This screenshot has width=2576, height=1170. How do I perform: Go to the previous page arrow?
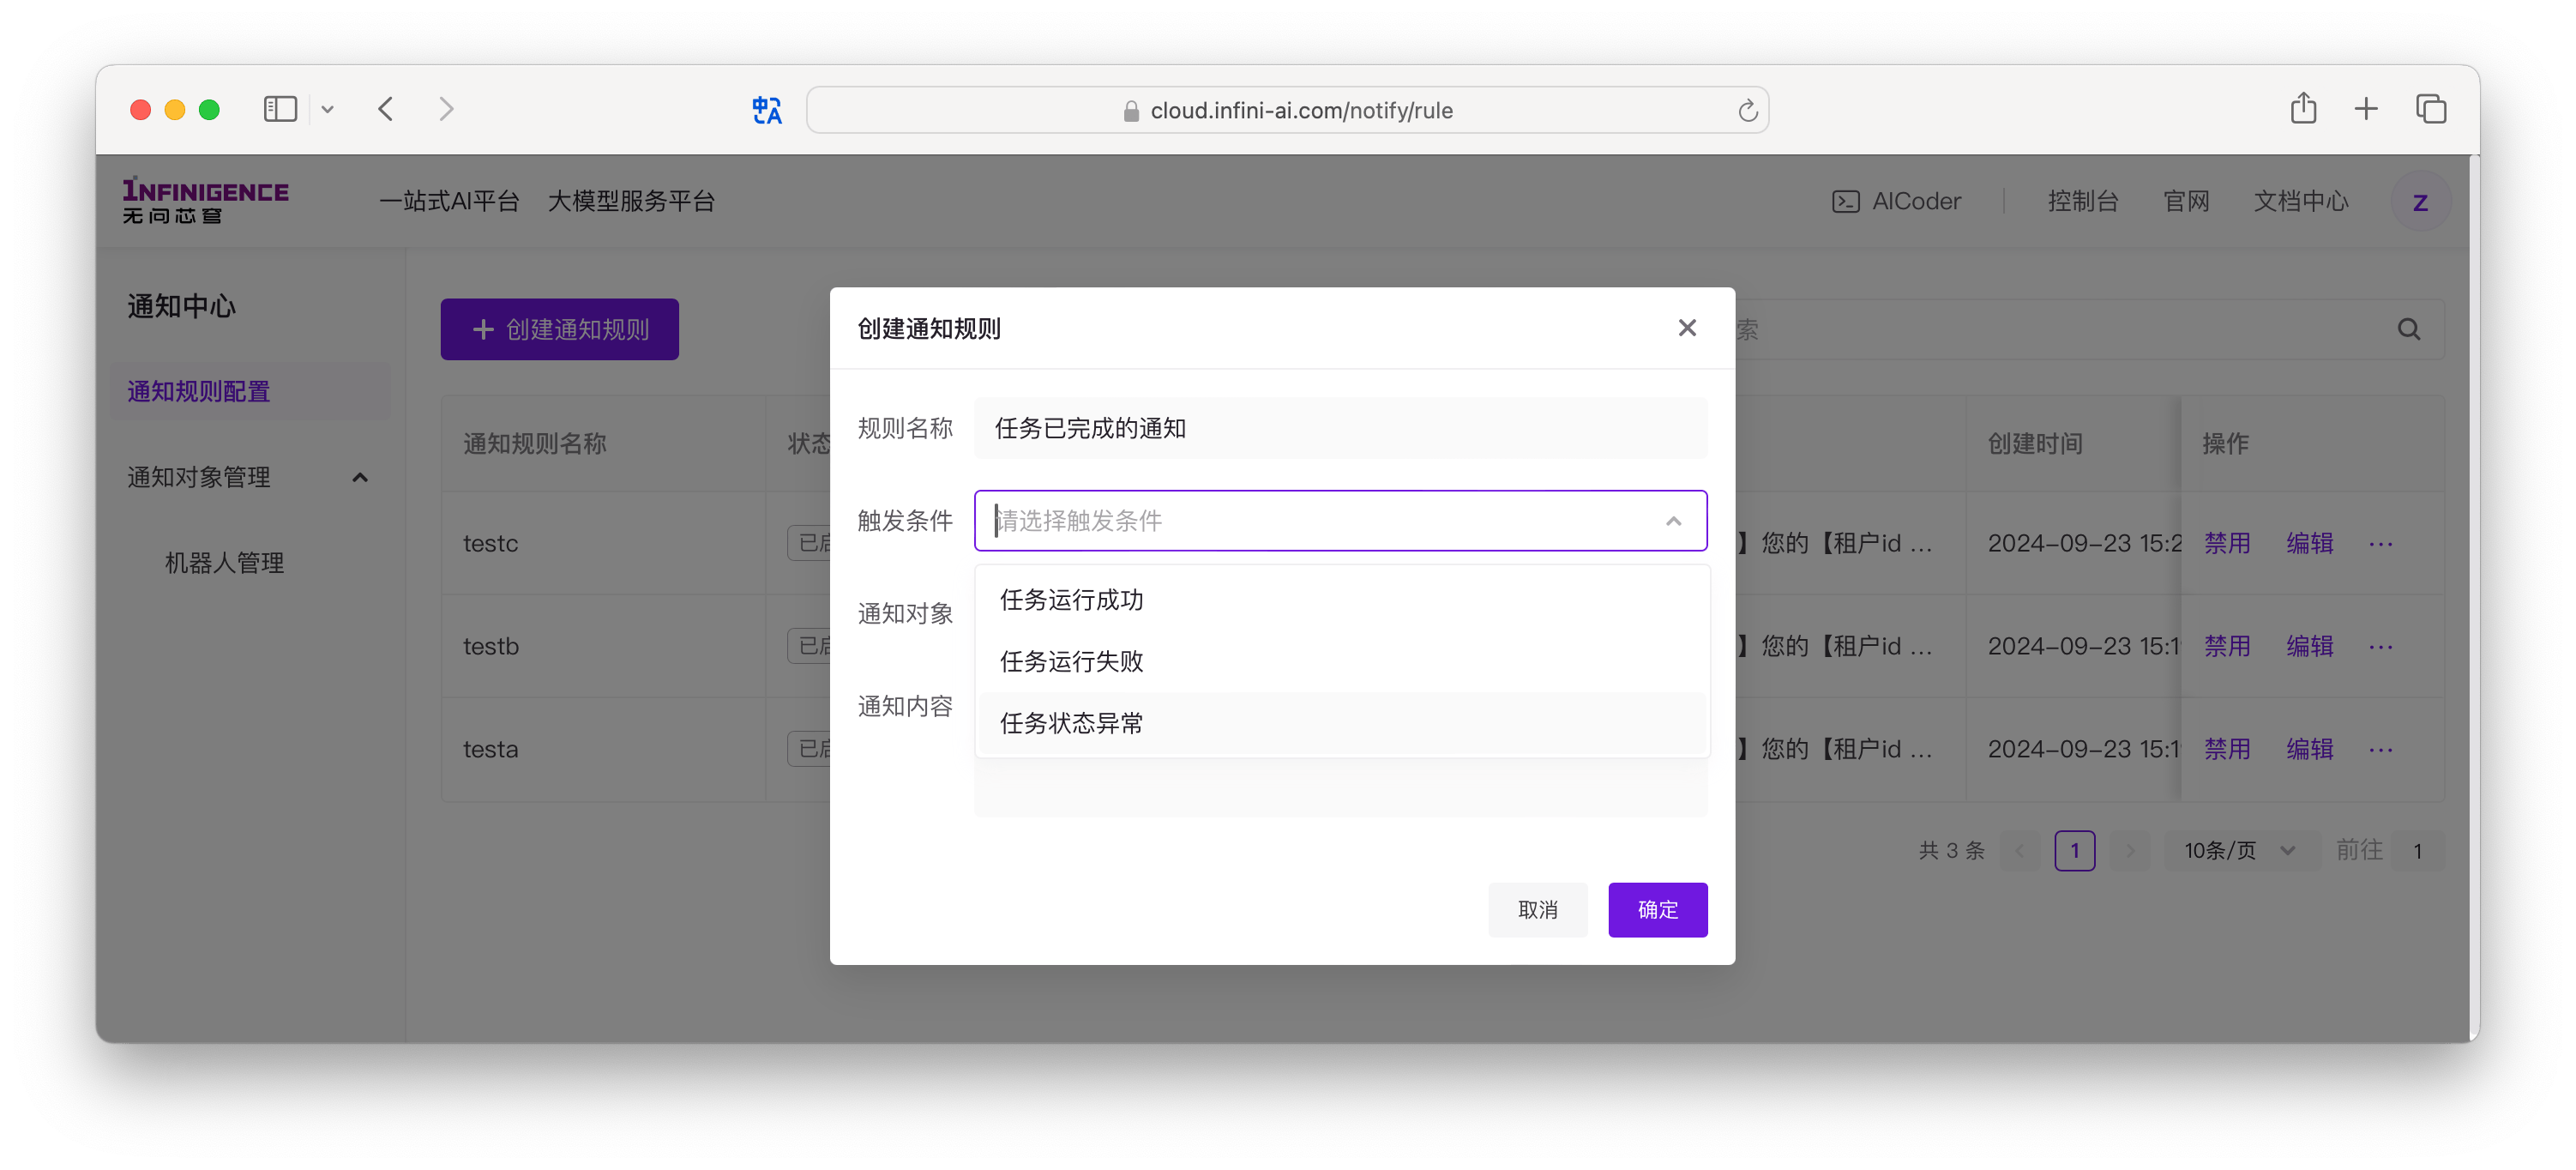pos(2019,851)
